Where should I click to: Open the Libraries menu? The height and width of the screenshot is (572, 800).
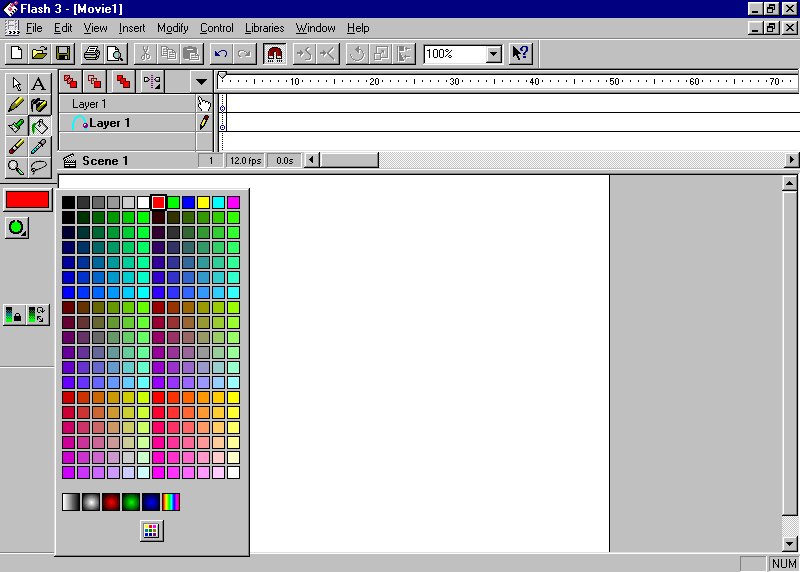click(264, 28)
